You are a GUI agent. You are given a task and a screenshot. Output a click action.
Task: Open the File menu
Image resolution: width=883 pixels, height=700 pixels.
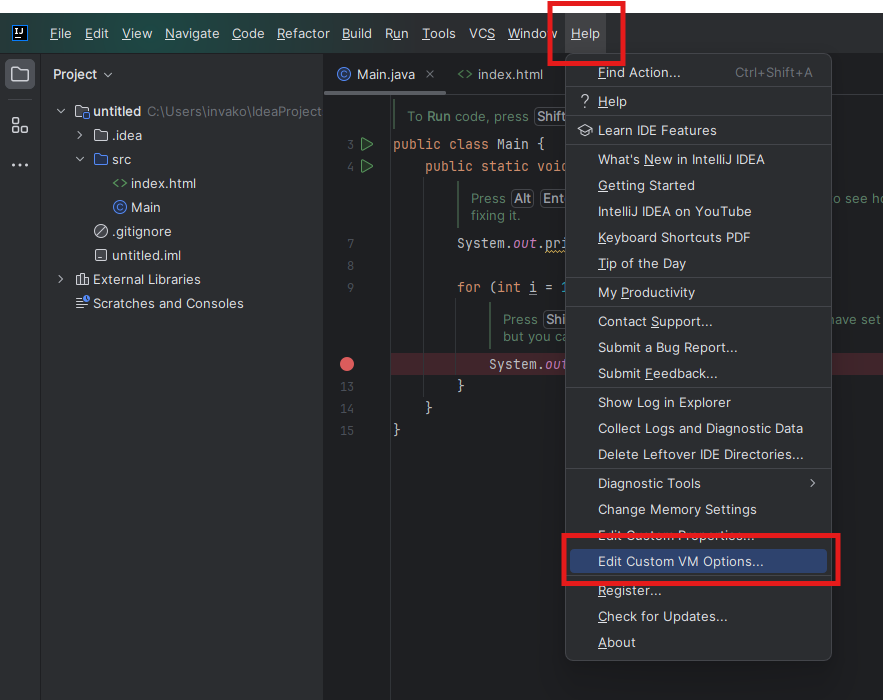click(x=60, y=33)
